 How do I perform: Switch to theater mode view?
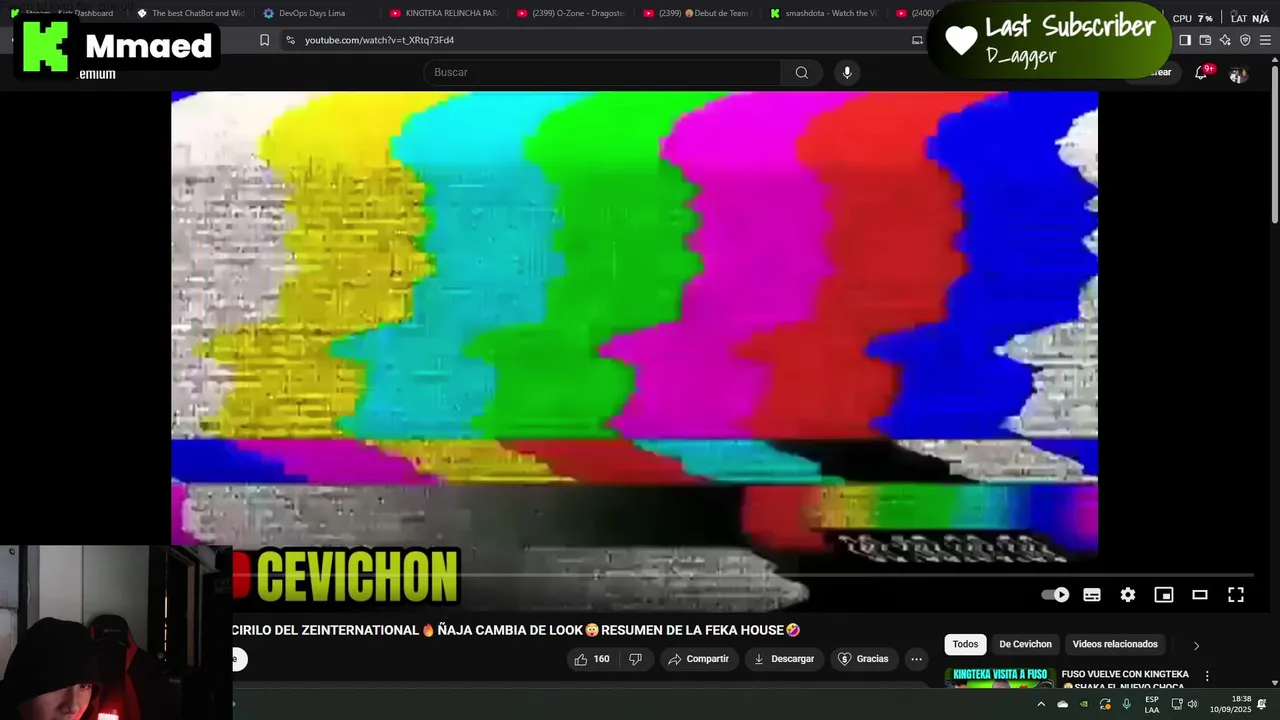pyautogui.click(x=1200, y=595)
